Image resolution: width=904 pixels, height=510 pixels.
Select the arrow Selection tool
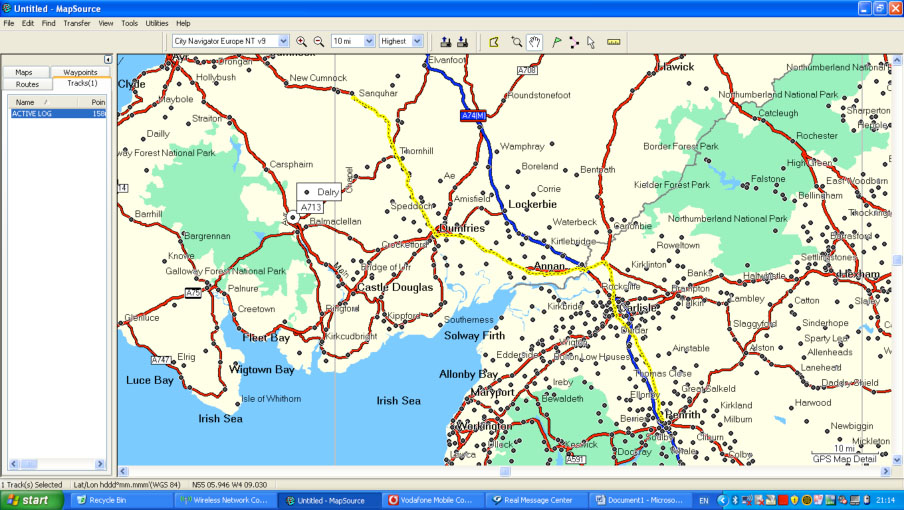(x=591, y=41)
